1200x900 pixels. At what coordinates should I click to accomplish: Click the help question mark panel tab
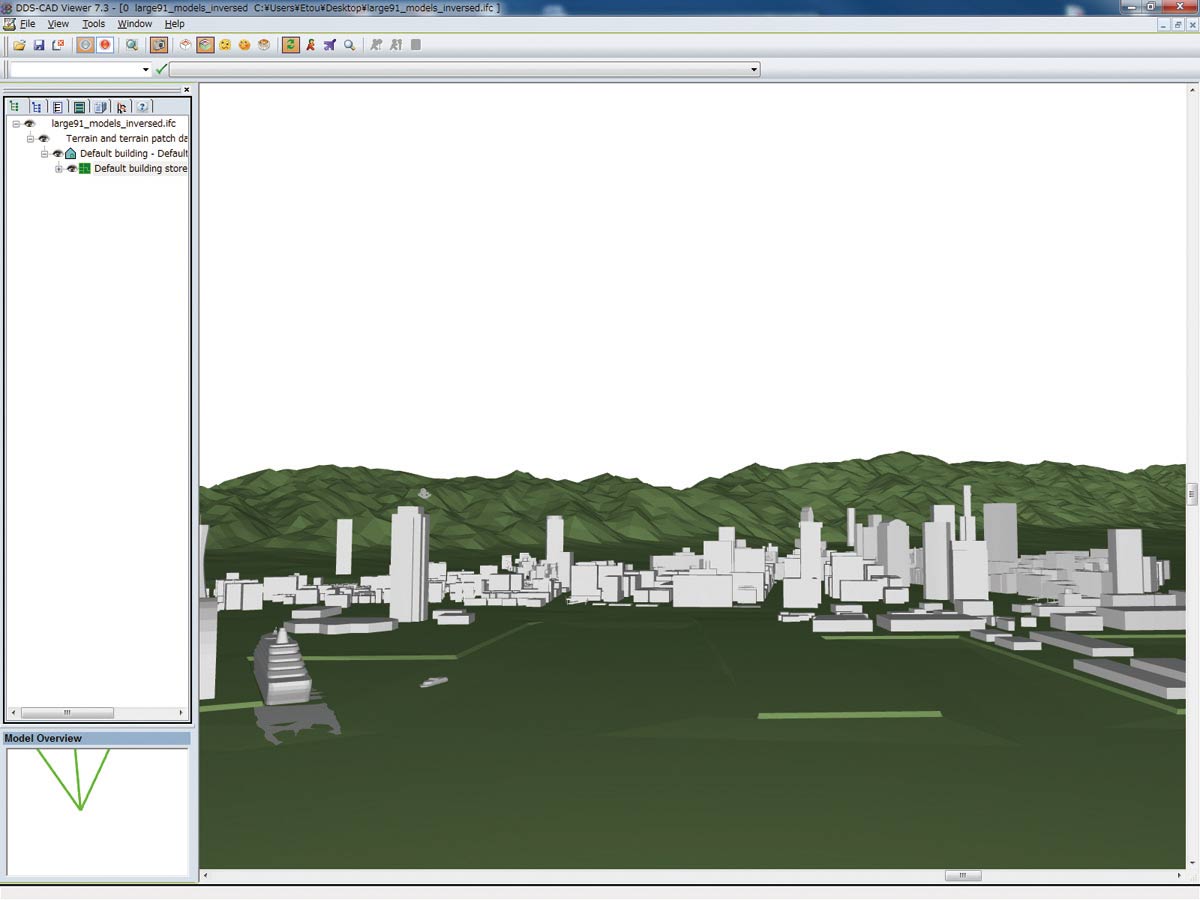[x=143, y=106]
